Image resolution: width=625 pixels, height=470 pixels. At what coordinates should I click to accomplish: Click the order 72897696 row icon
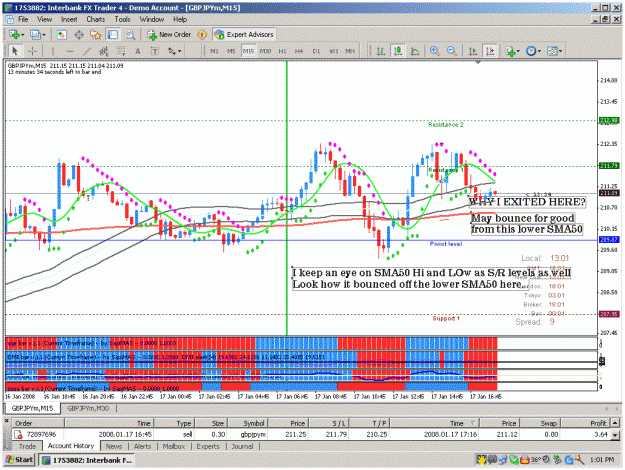coord(18,435)
